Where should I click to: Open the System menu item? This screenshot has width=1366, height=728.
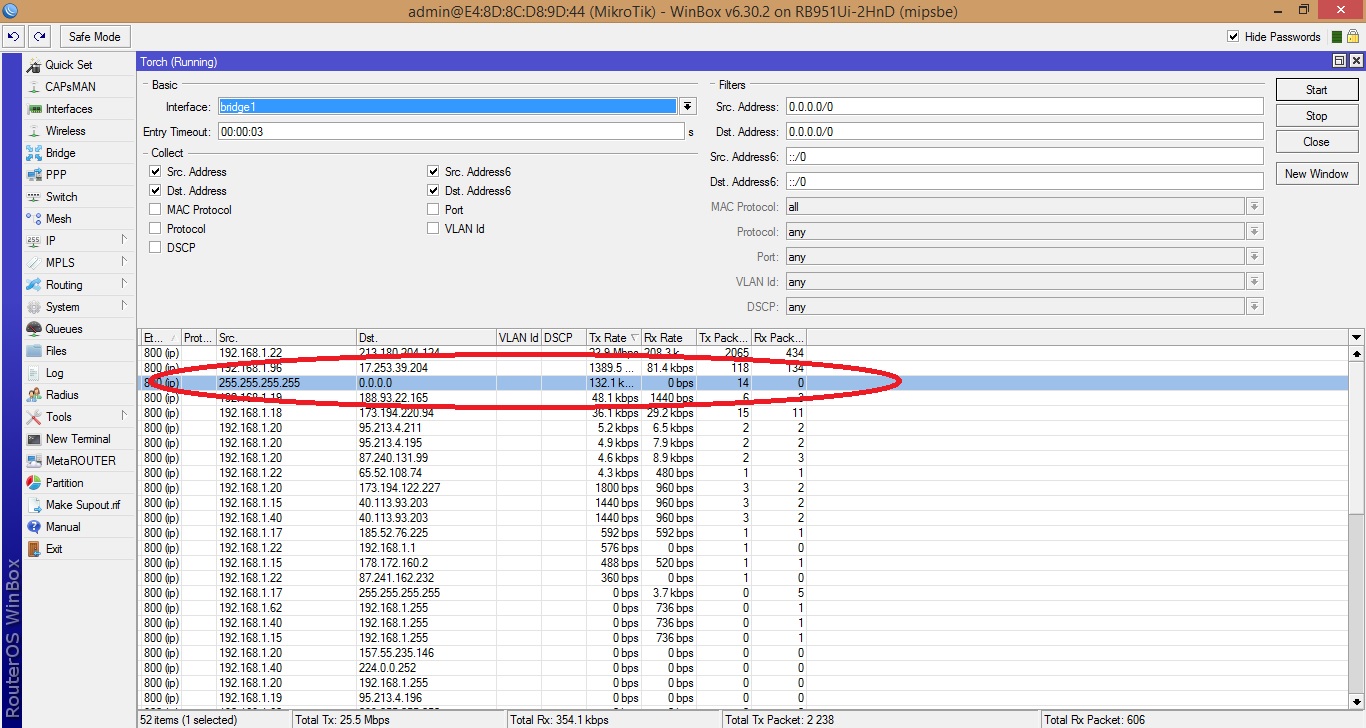[x=62, y=307]
